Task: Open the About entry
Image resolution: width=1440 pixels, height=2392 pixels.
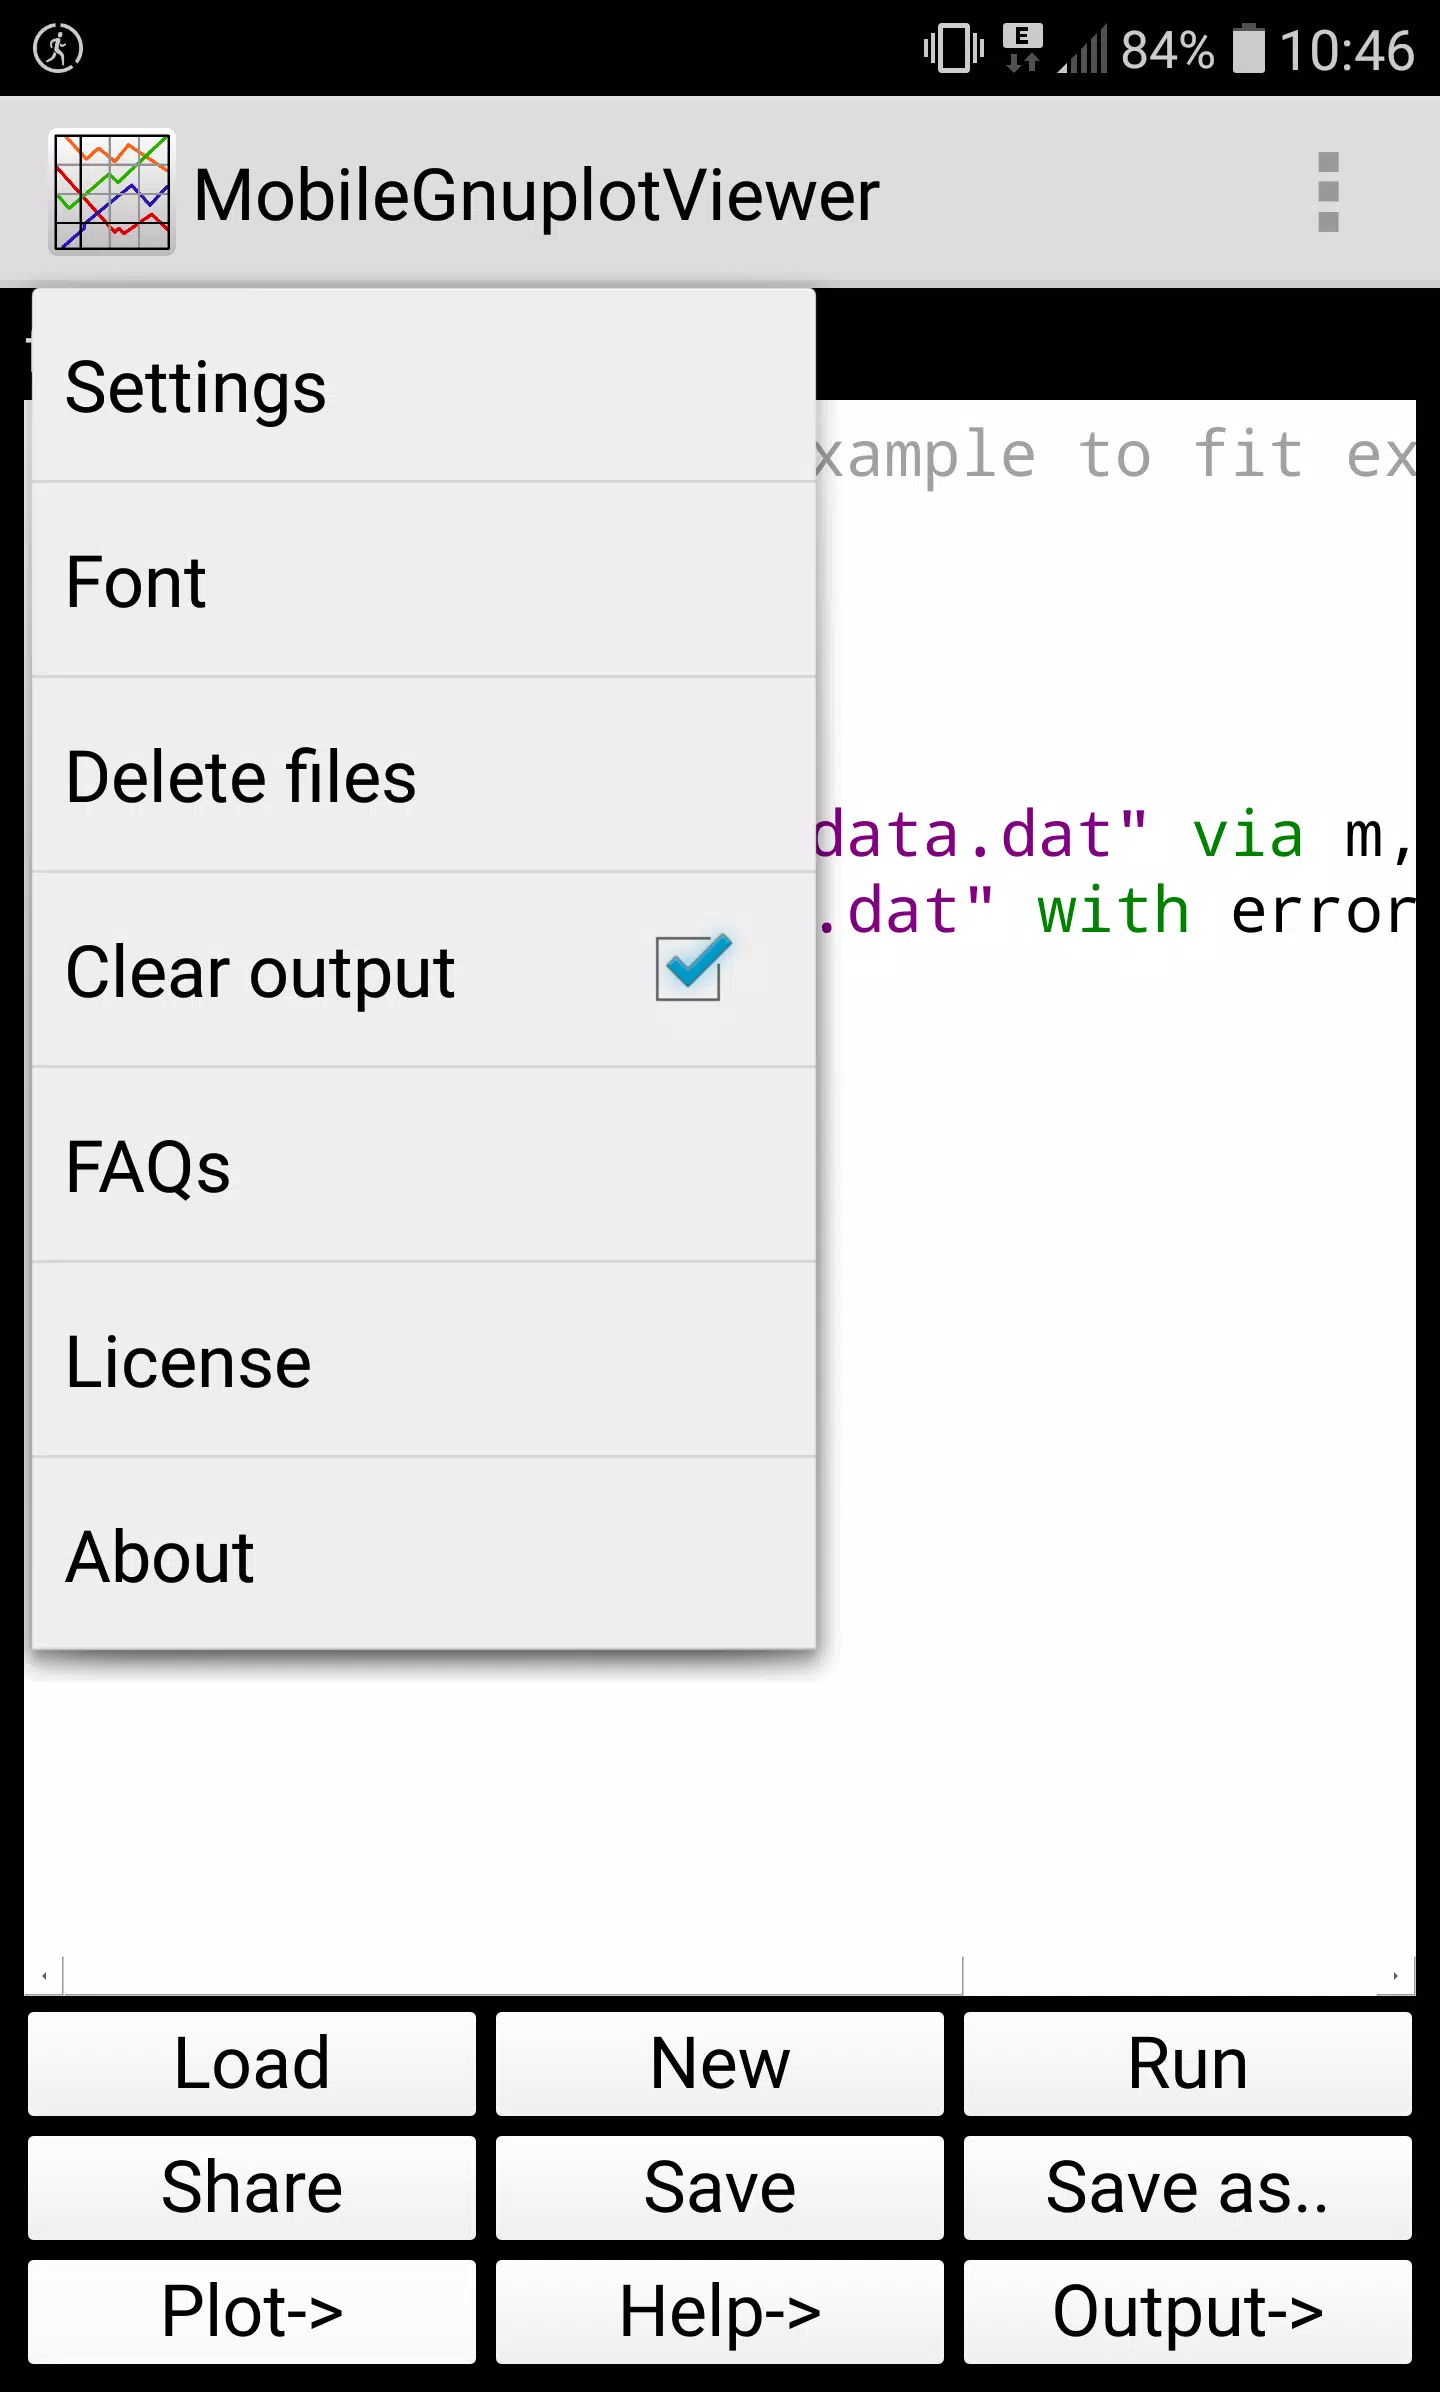Action: 424,1556
